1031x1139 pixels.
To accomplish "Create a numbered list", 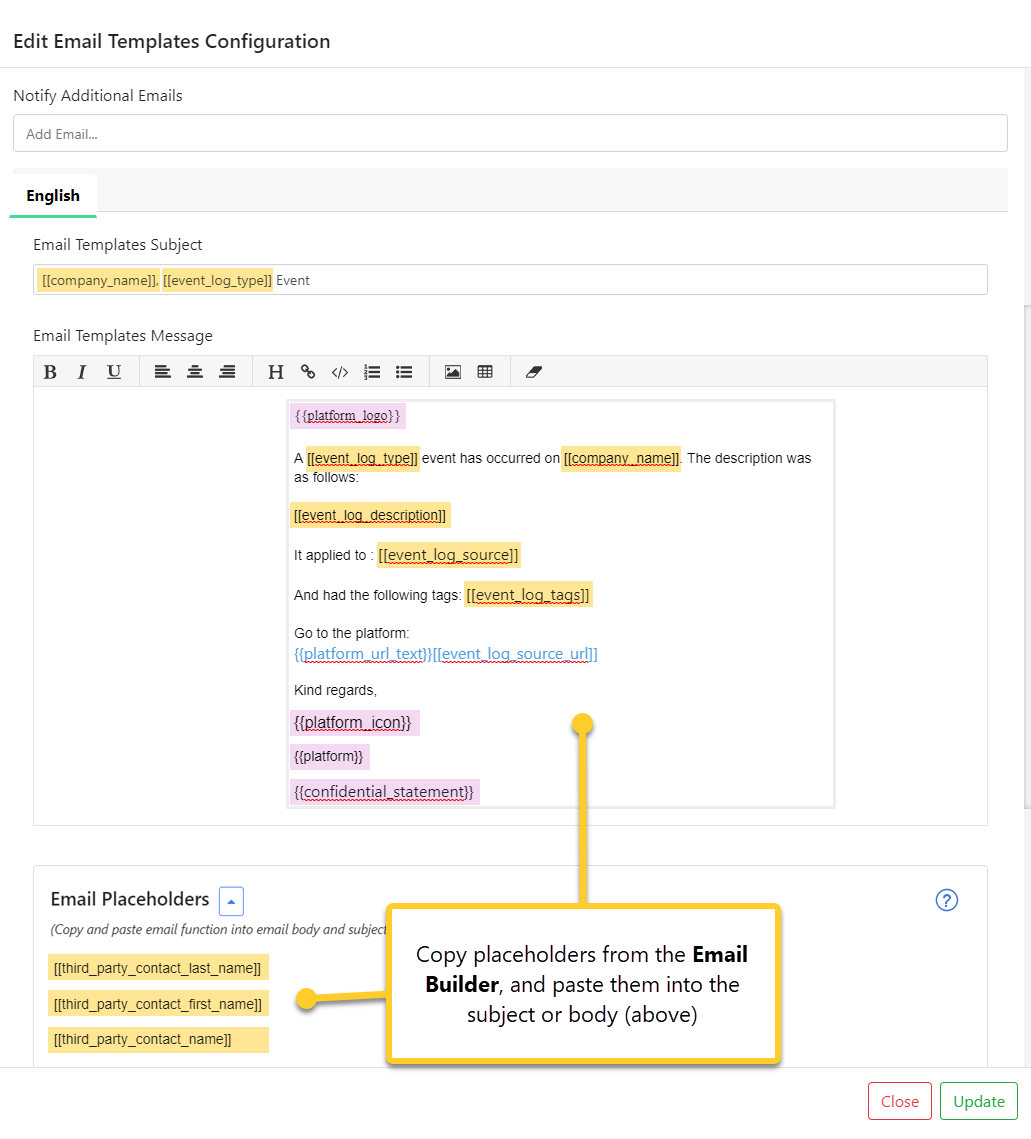I will pos(371,371).
